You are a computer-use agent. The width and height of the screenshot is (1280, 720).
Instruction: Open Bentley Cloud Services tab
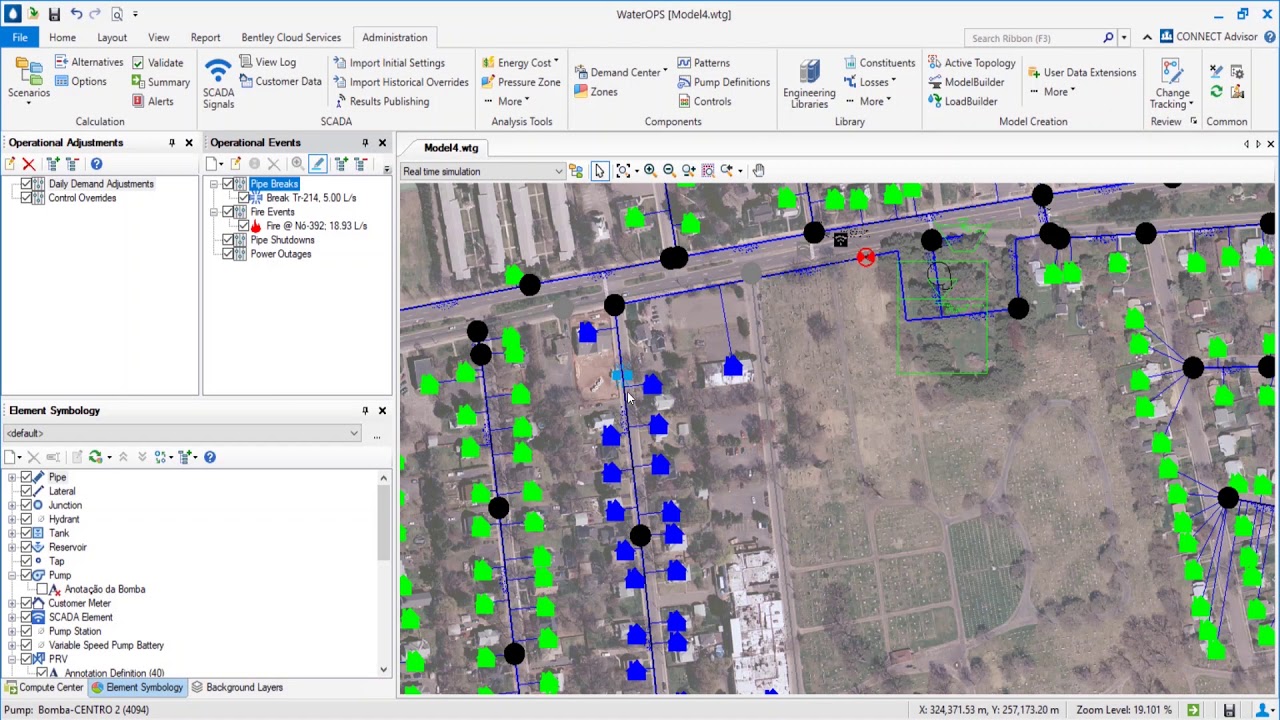click(x=291, y=37)
